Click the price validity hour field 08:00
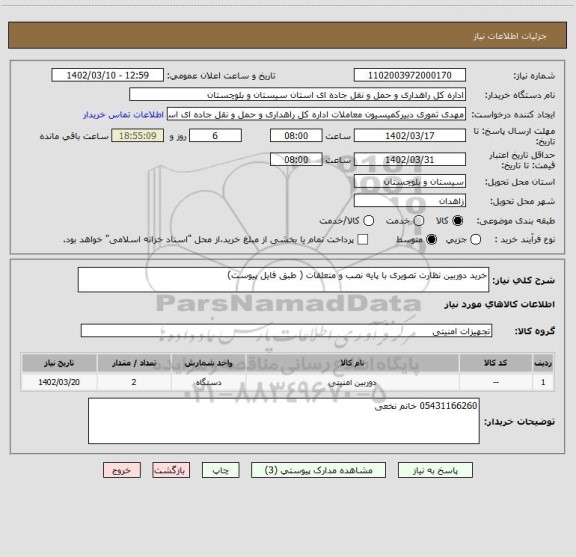This screenshot has height=557, width=576. (x=296, y=159)
